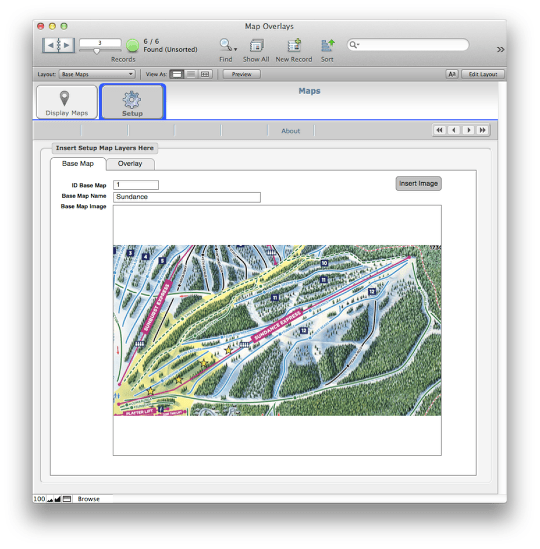Minimize the Map Overlays window

(52, 26)
